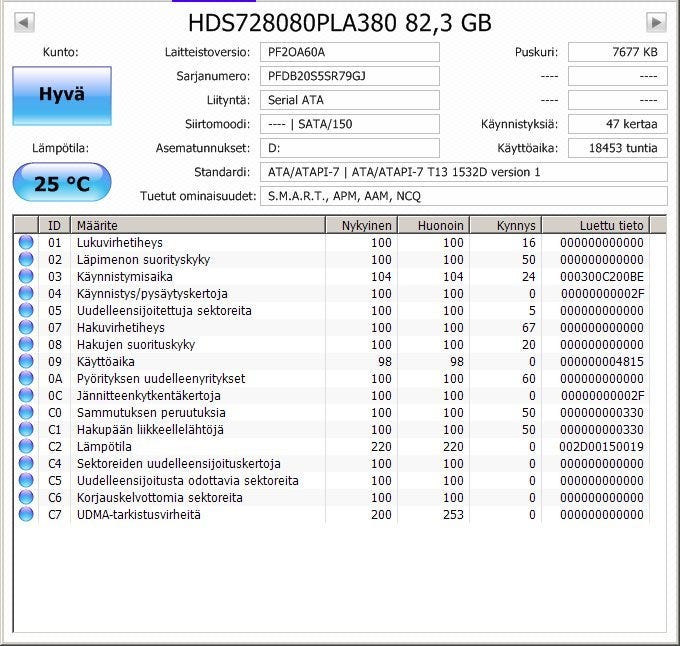Select the Hakuvirhetiheys attribute name
The image size is (680, 646).
click(121, 327)
